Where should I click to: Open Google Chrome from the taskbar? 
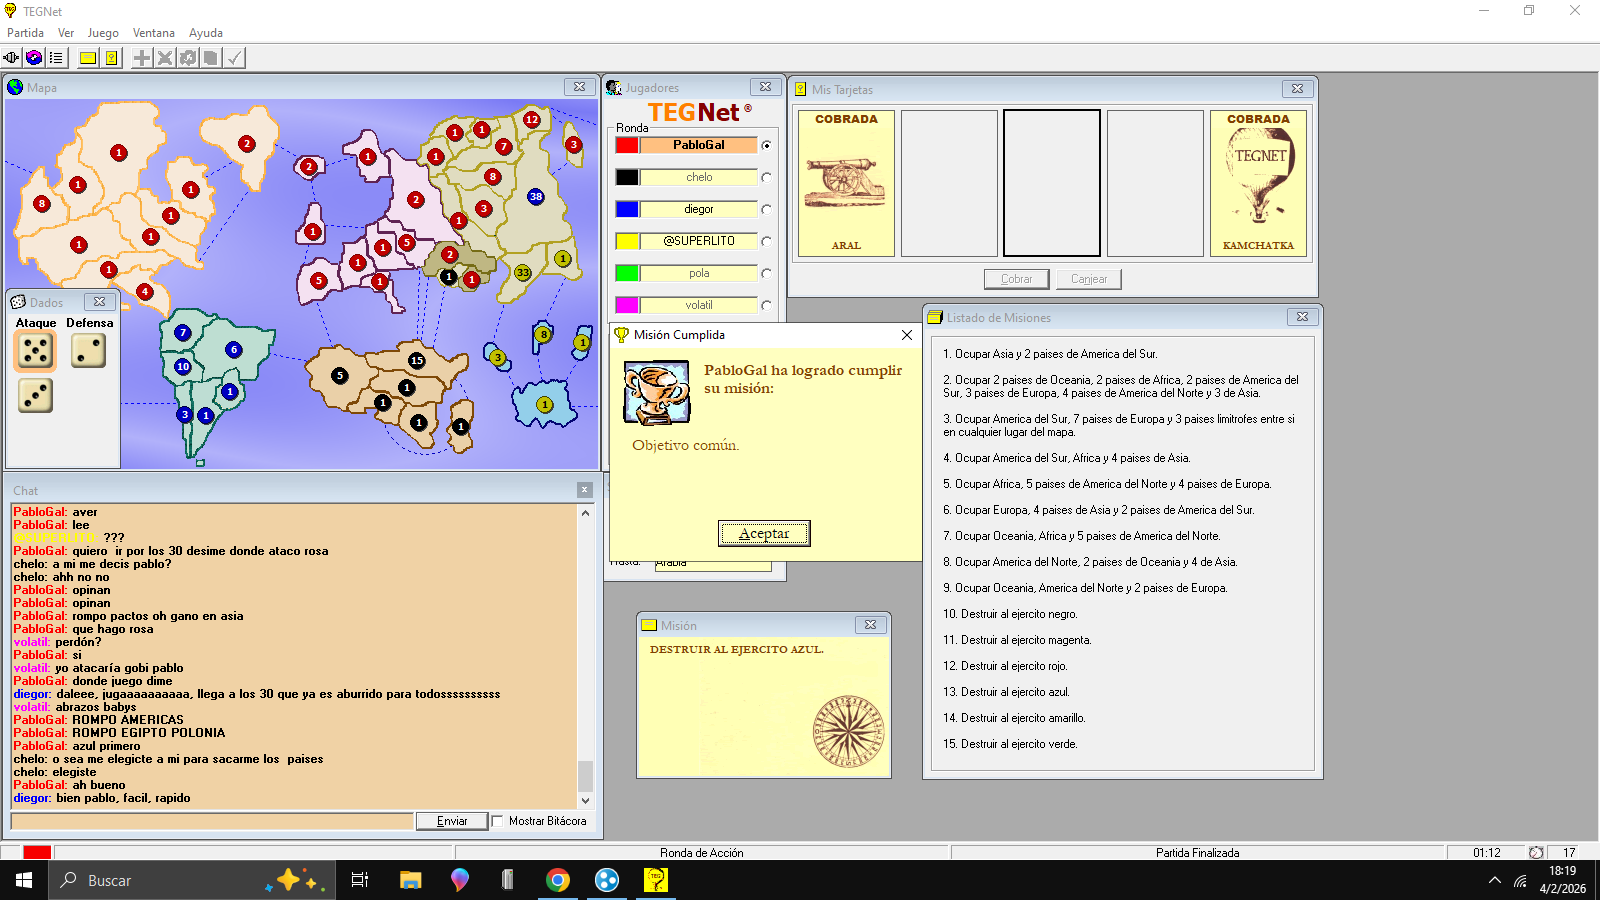pyautogui.click(x=558, y=880)
